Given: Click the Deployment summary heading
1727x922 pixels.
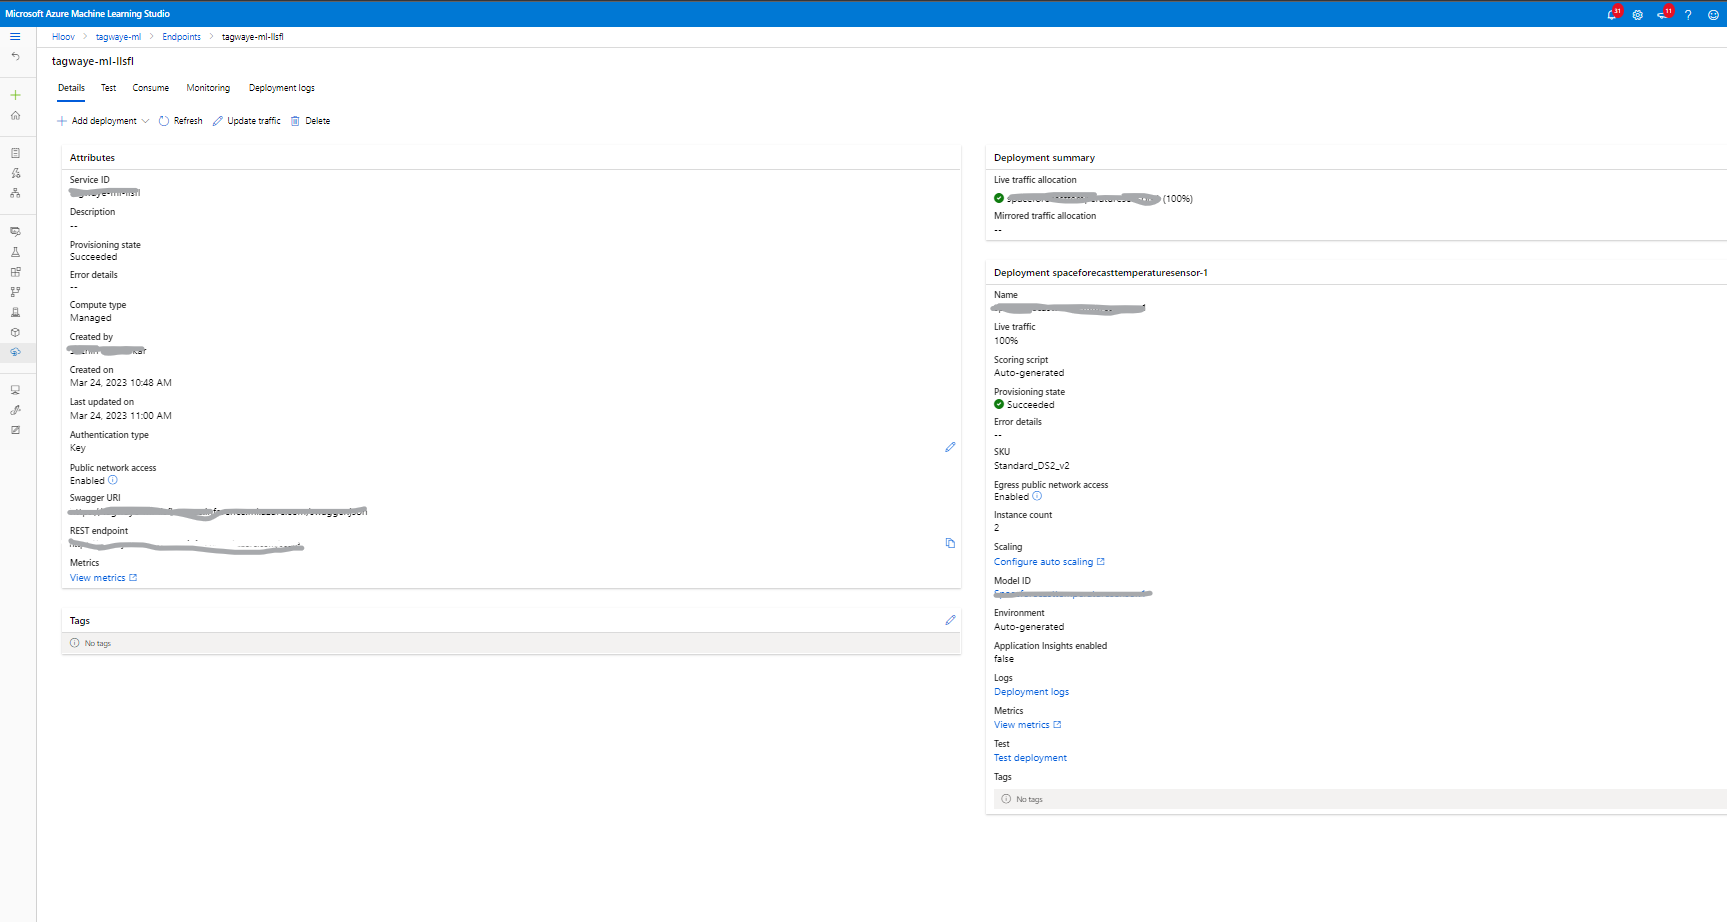Looking at the screenshot, I should pos(1044,158).
